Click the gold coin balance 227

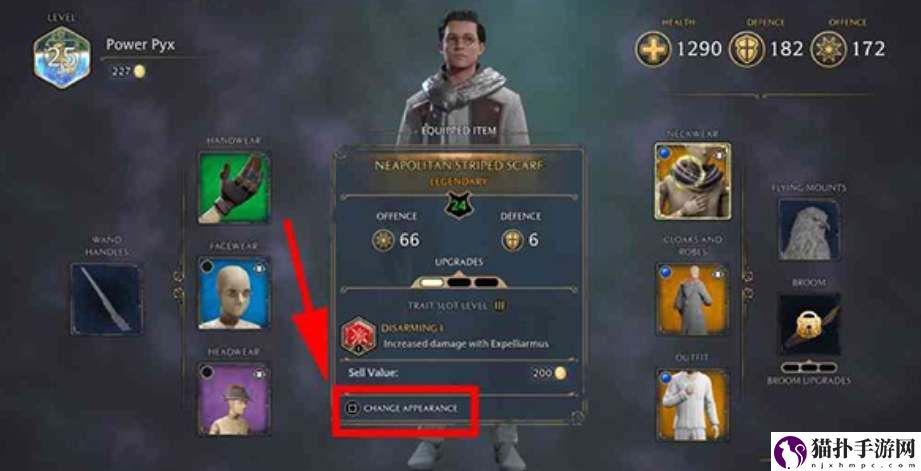(x=128, y=72)
